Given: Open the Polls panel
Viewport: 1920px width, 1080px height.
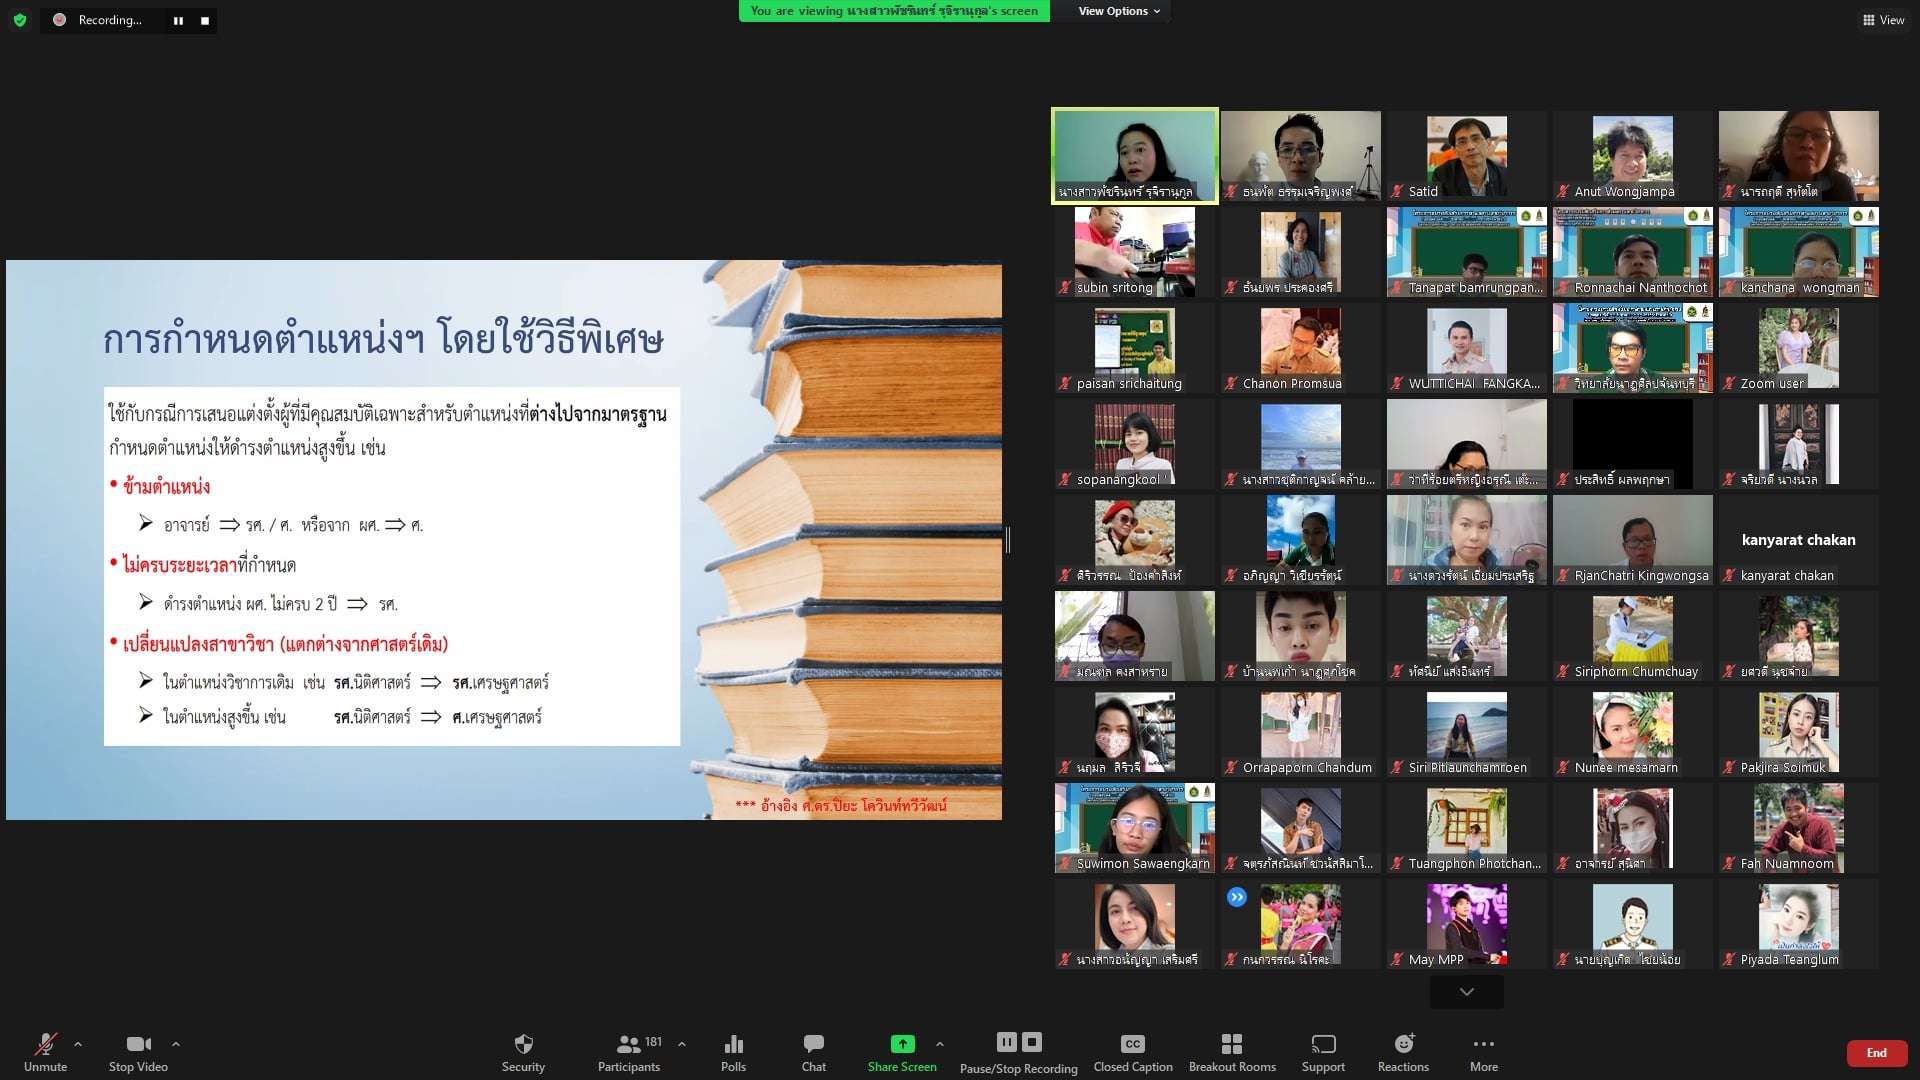Looking at the screenshot, I should pos(733,1052).
